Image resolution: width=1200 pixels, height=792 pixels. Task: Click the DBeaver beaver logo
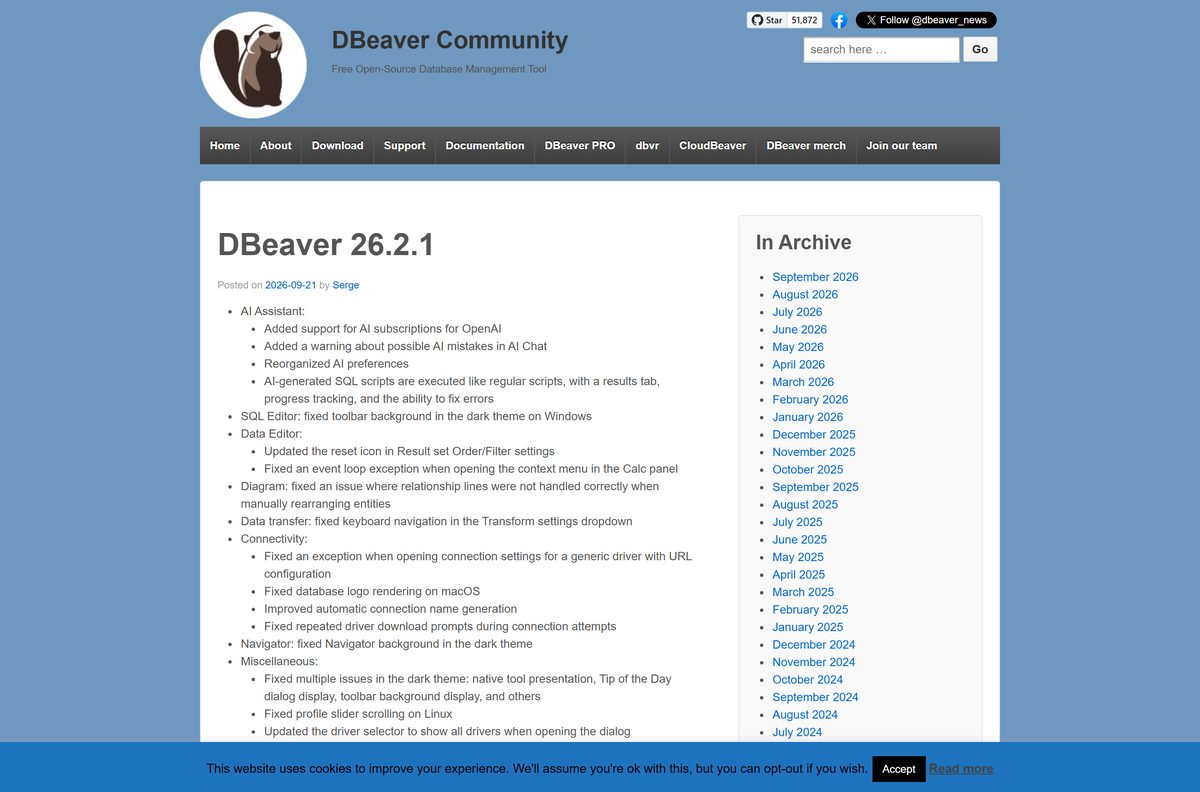coord(253,66)
